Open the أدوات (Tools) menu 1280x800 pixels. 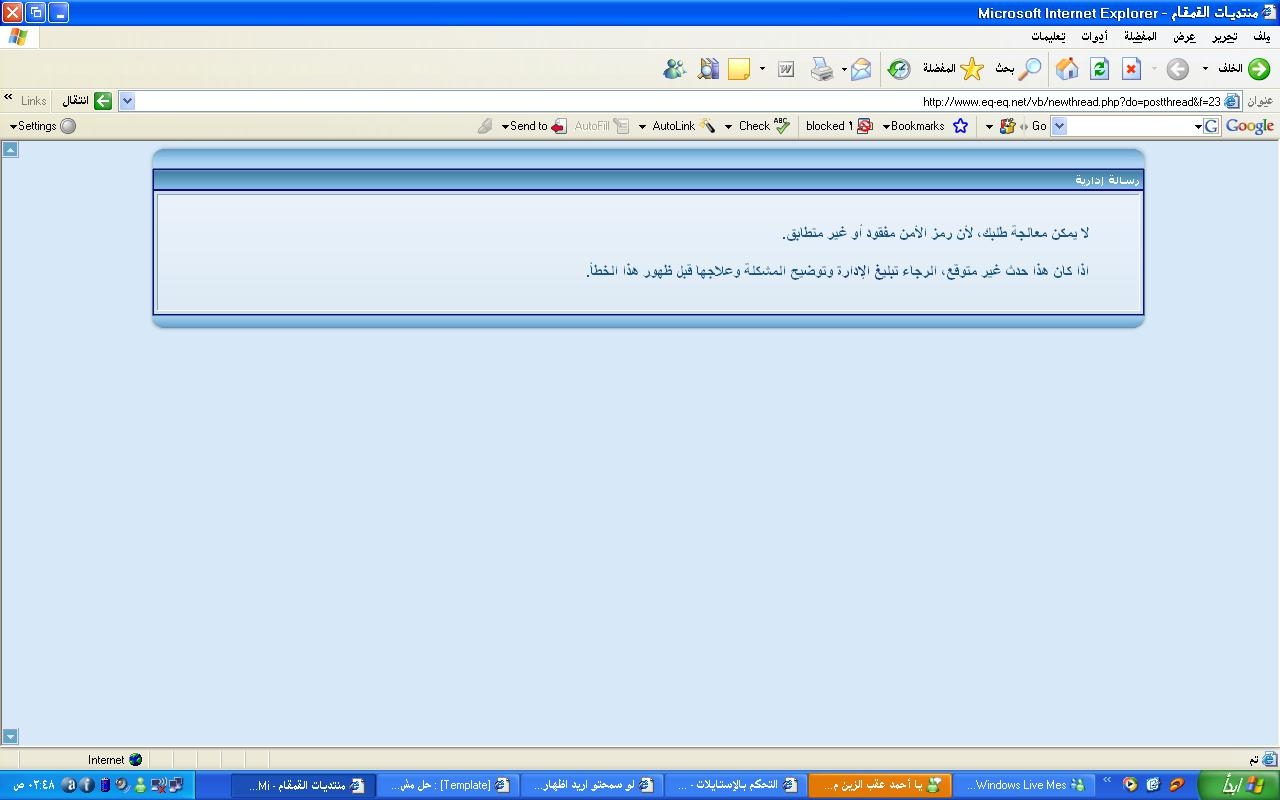coord(1094,37)
